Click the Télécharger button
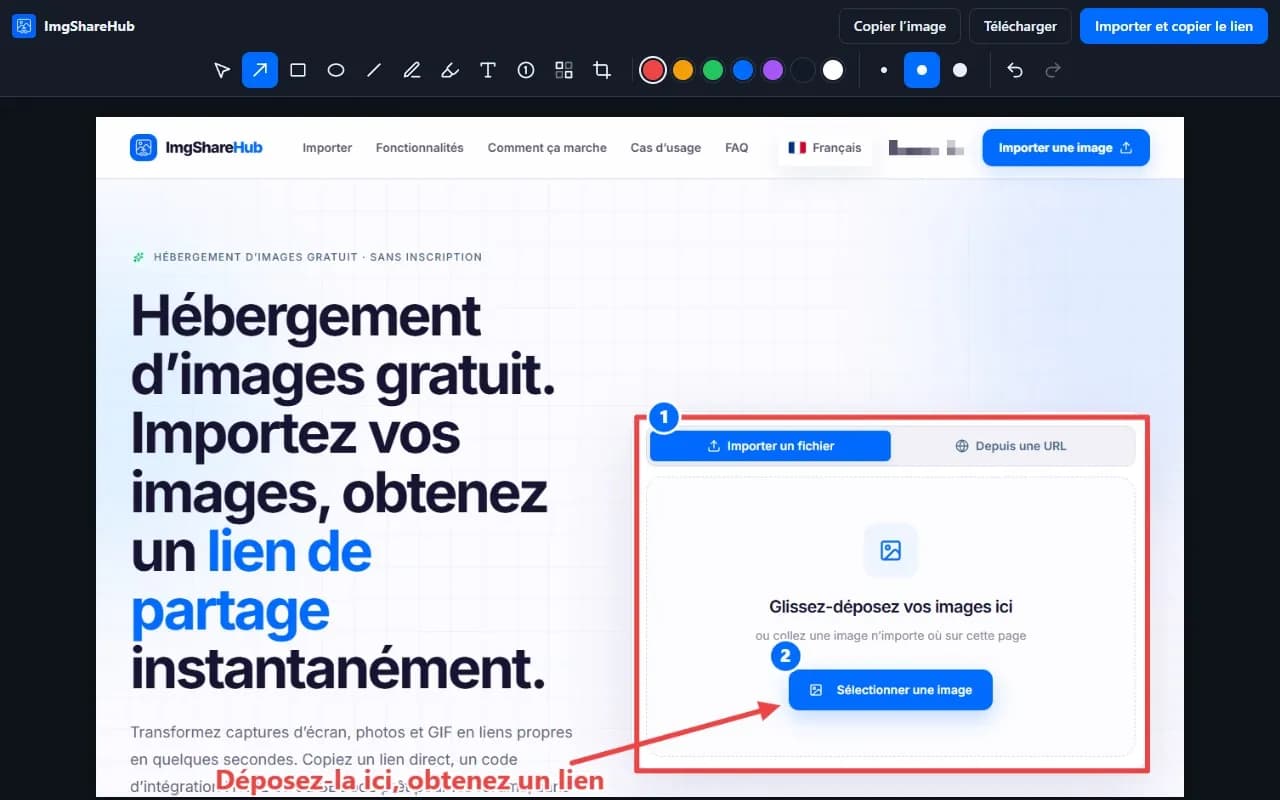Image resolution: width=1280 pixels, height=800 pixels. (x=1020, y=26)
